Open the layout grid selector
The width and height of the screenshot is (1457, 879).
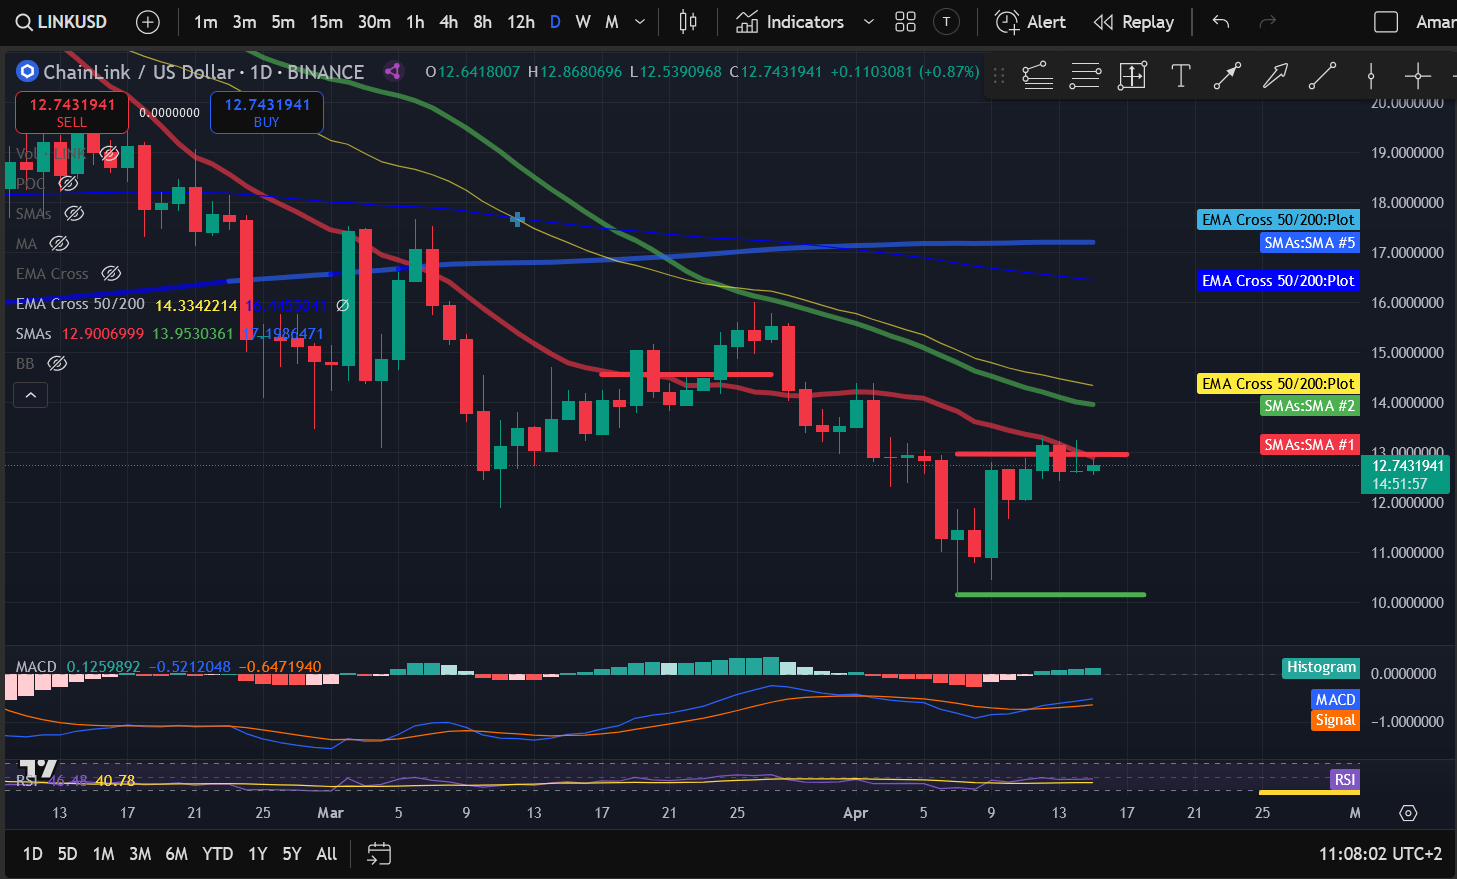tap(905, 22)
